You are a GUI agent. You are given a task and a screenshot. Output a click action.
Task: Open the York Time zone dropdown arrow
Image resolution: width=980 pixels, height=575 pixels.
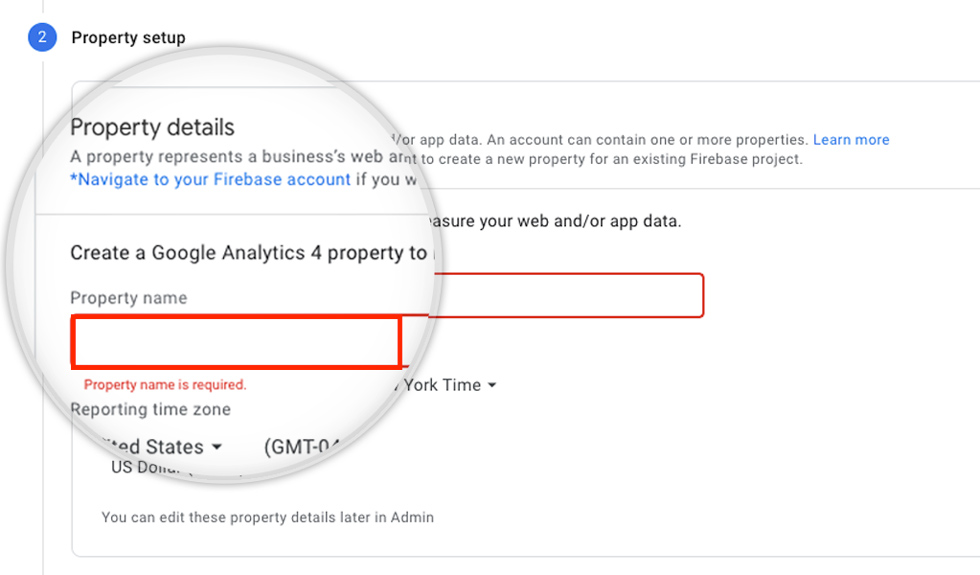click(492, 386)
